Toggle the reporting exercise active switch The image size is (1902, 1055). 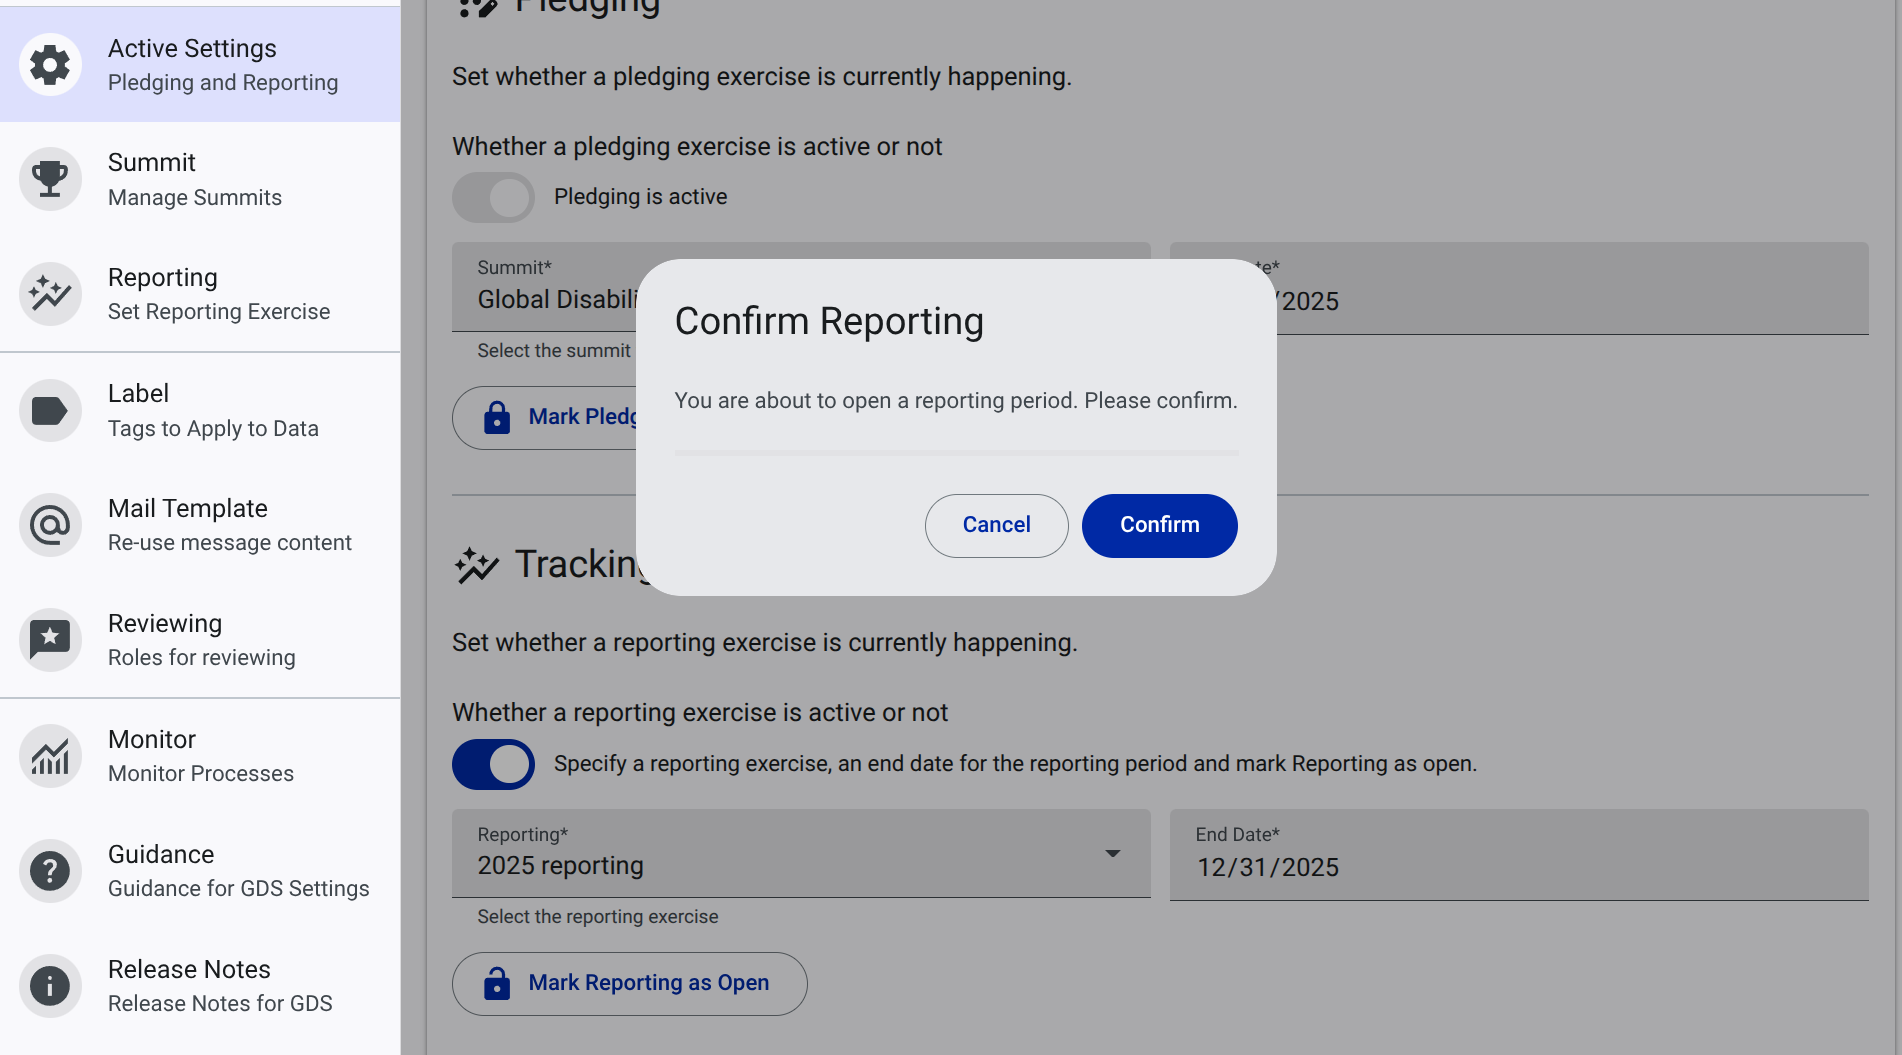click(x=494, y=764)
